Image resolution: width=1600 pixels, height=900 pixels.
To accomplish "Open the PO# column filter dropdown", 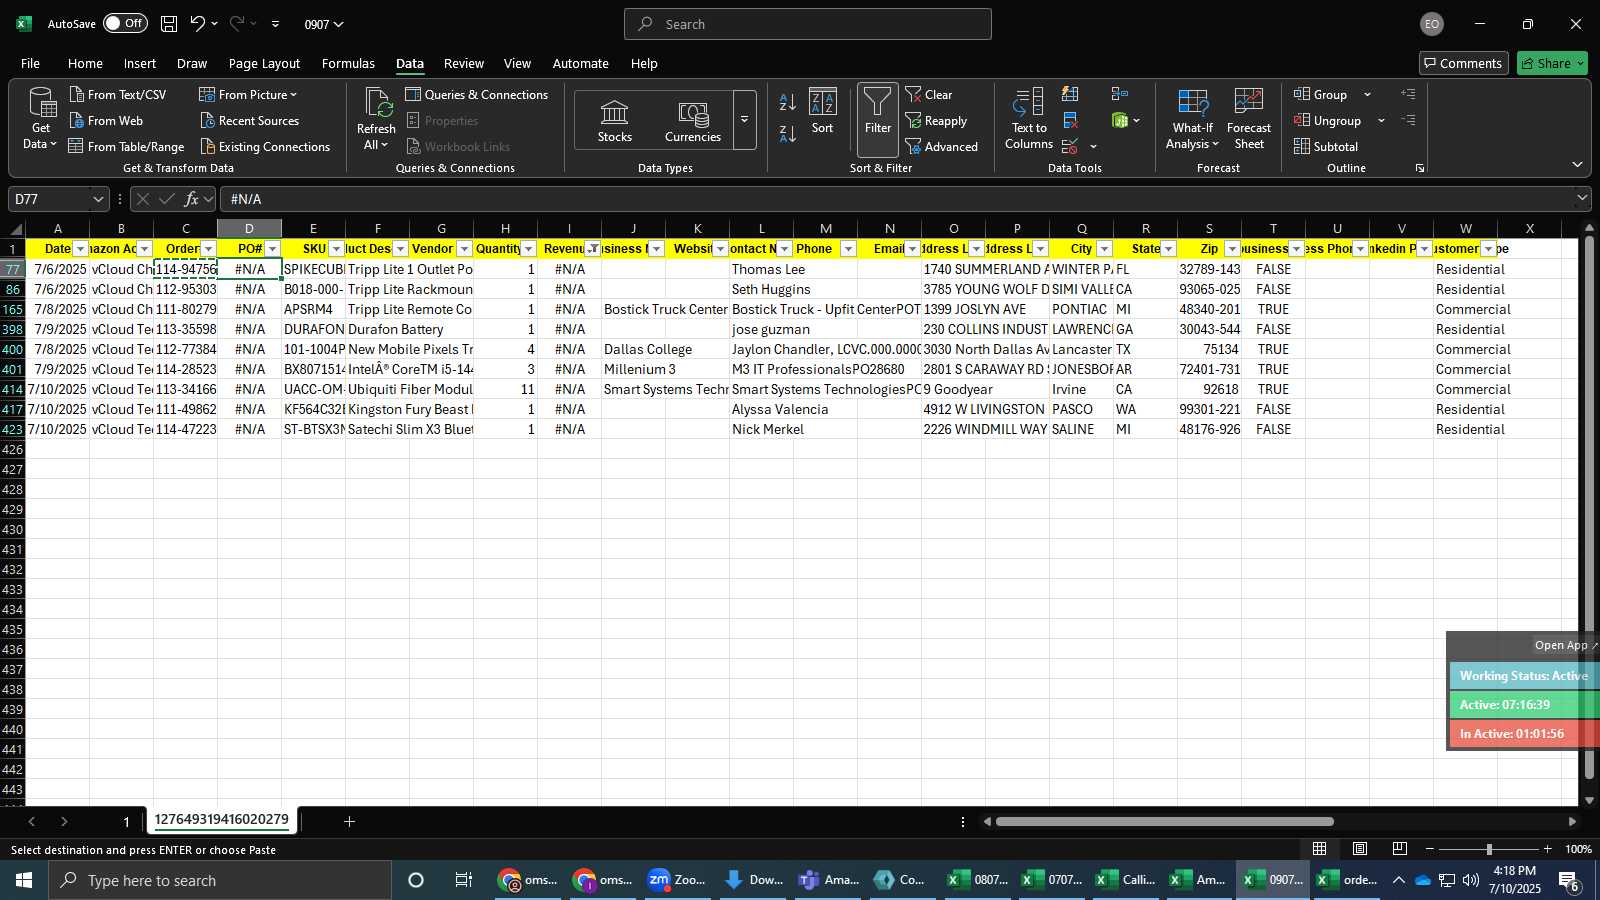I will pyautogui.click(x=272, y=249).
